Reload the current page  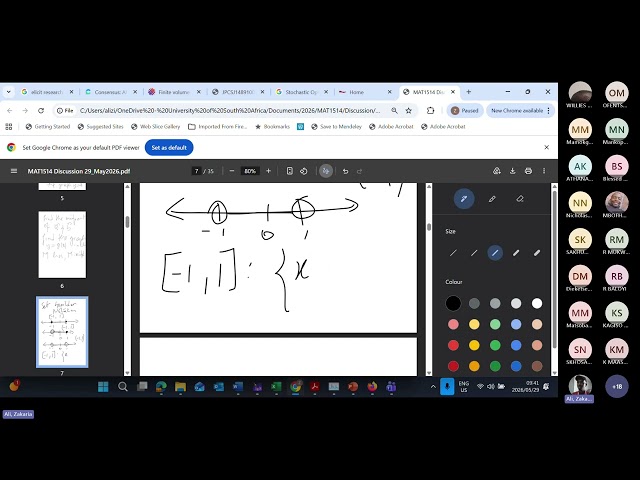coord(41,111)
